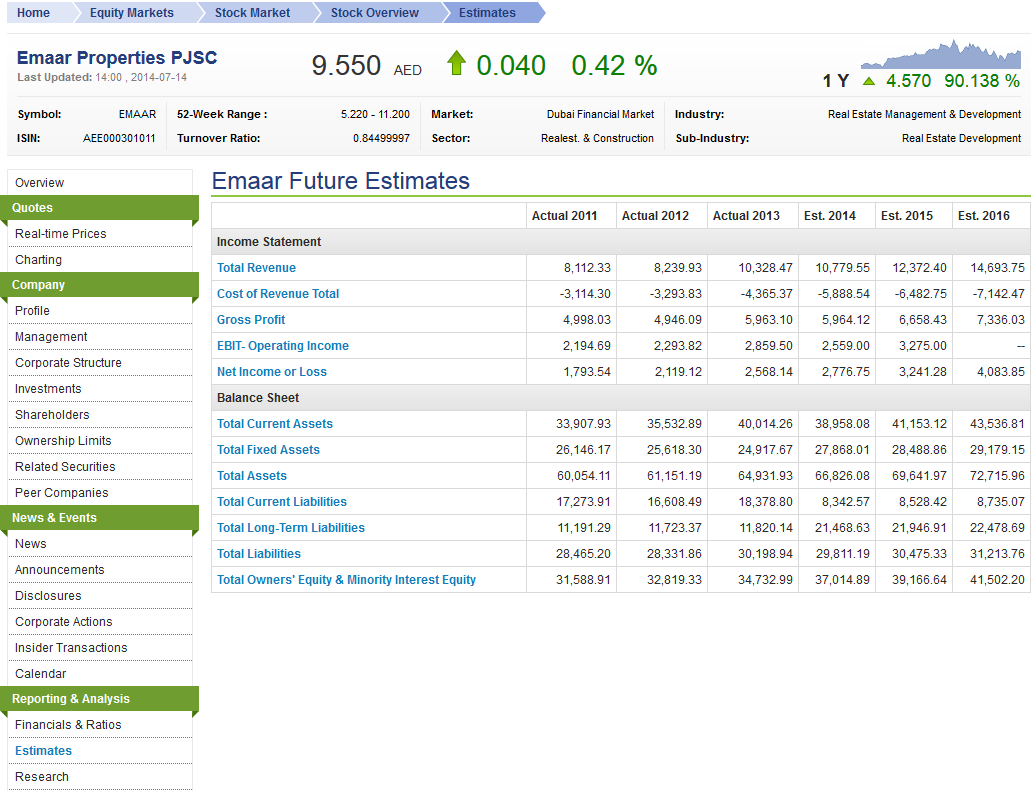Click the Balance Sheet section row
Screen dimensions: 1034x791
tap(621, 398)
